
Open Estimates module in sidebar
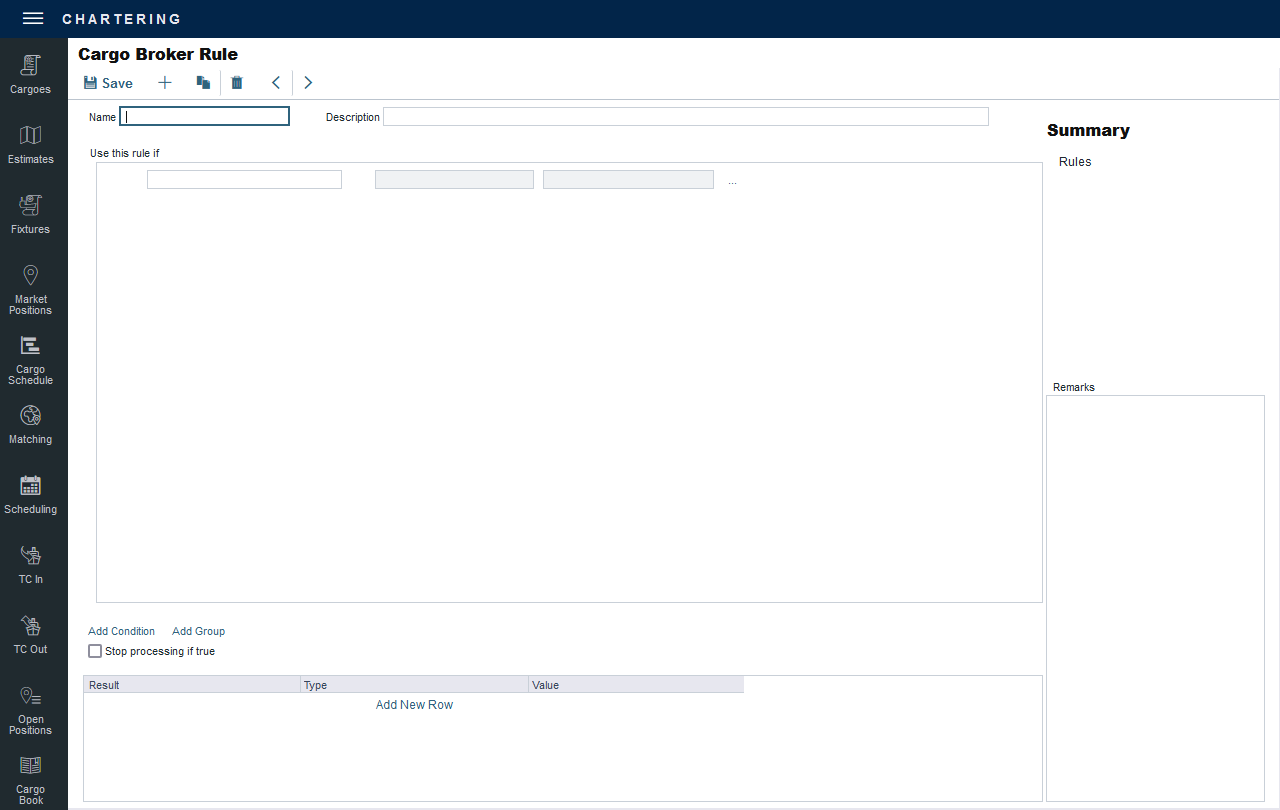coord(31,145)
